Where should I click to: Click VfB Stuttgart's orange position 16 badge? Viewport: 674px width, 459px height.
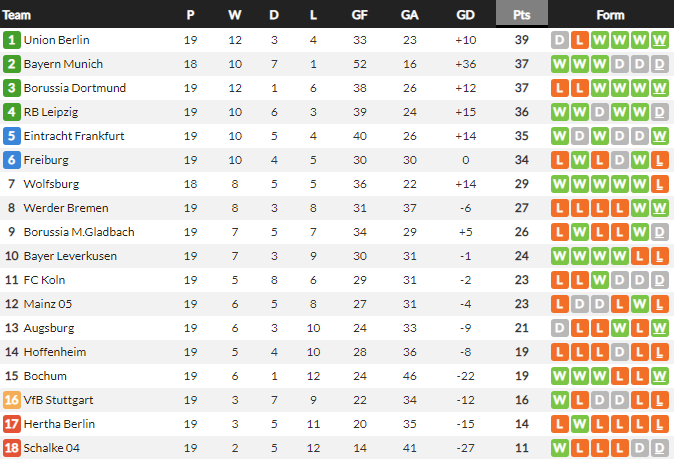point(12,400)
